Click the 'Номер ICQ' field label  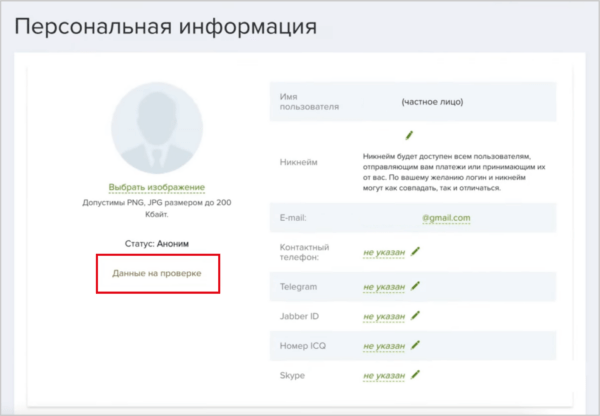[x=303, y=346]
